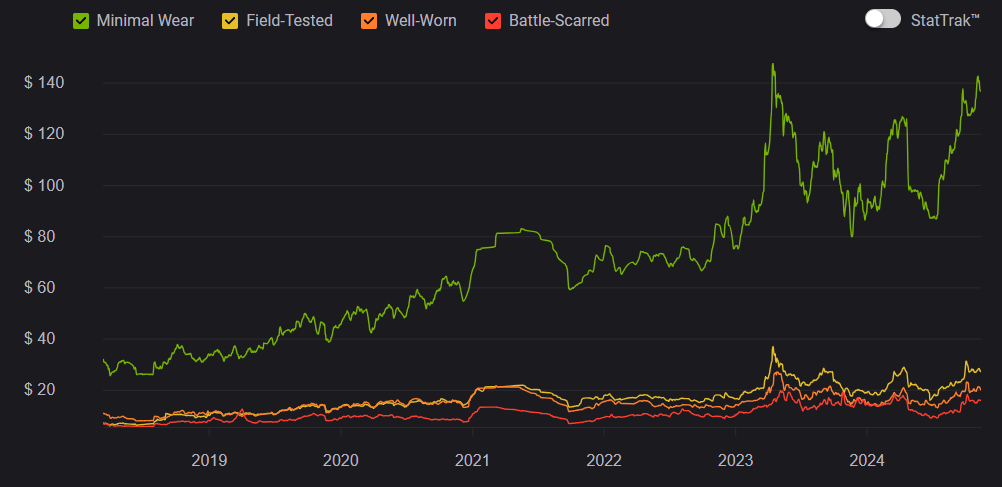Uncheck the yellow Field-Tested checkbox
Image resolution: width=1002 pixels, height=487 pixels.
(229, 20)
